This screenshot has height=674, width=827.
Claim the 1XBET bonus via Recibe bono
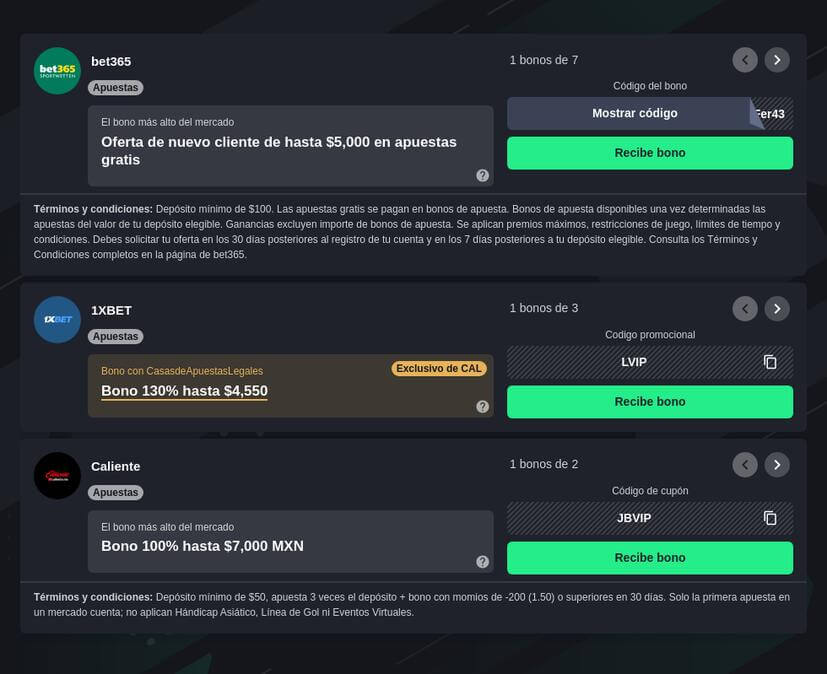[x=650, y=402]
